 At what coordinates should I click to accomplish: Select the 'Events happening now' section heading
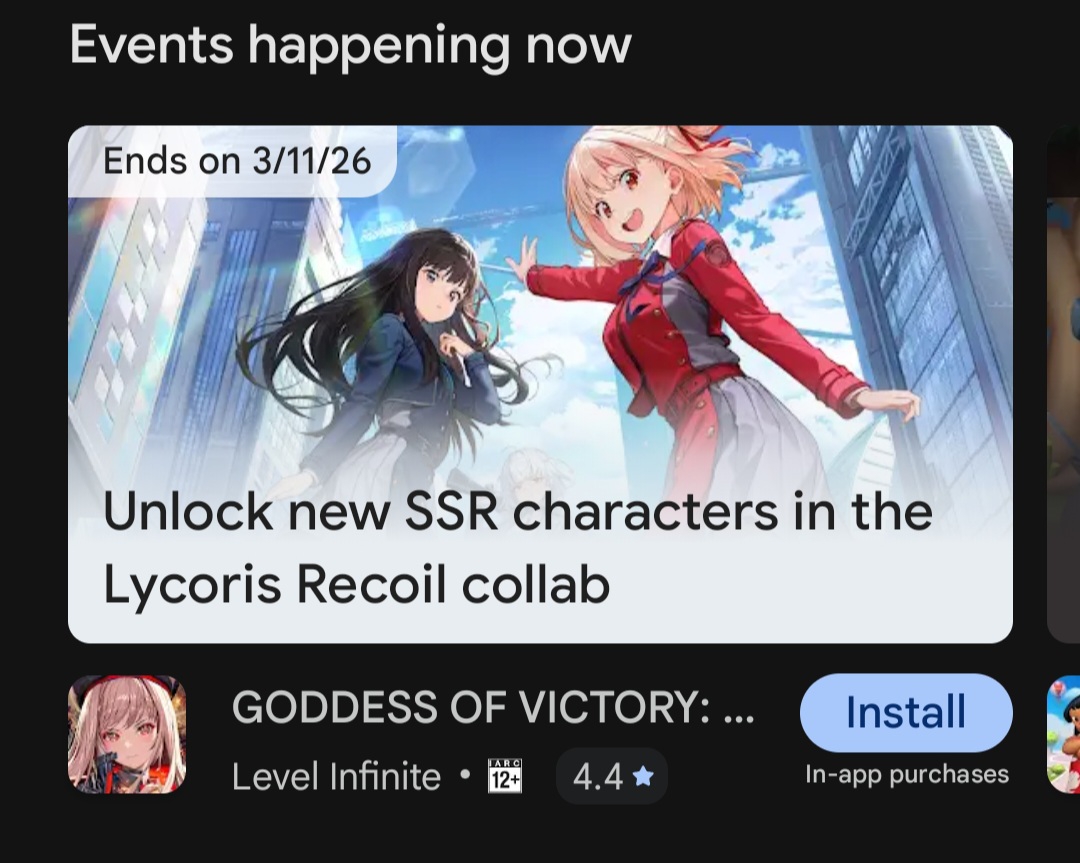[351, 45]
